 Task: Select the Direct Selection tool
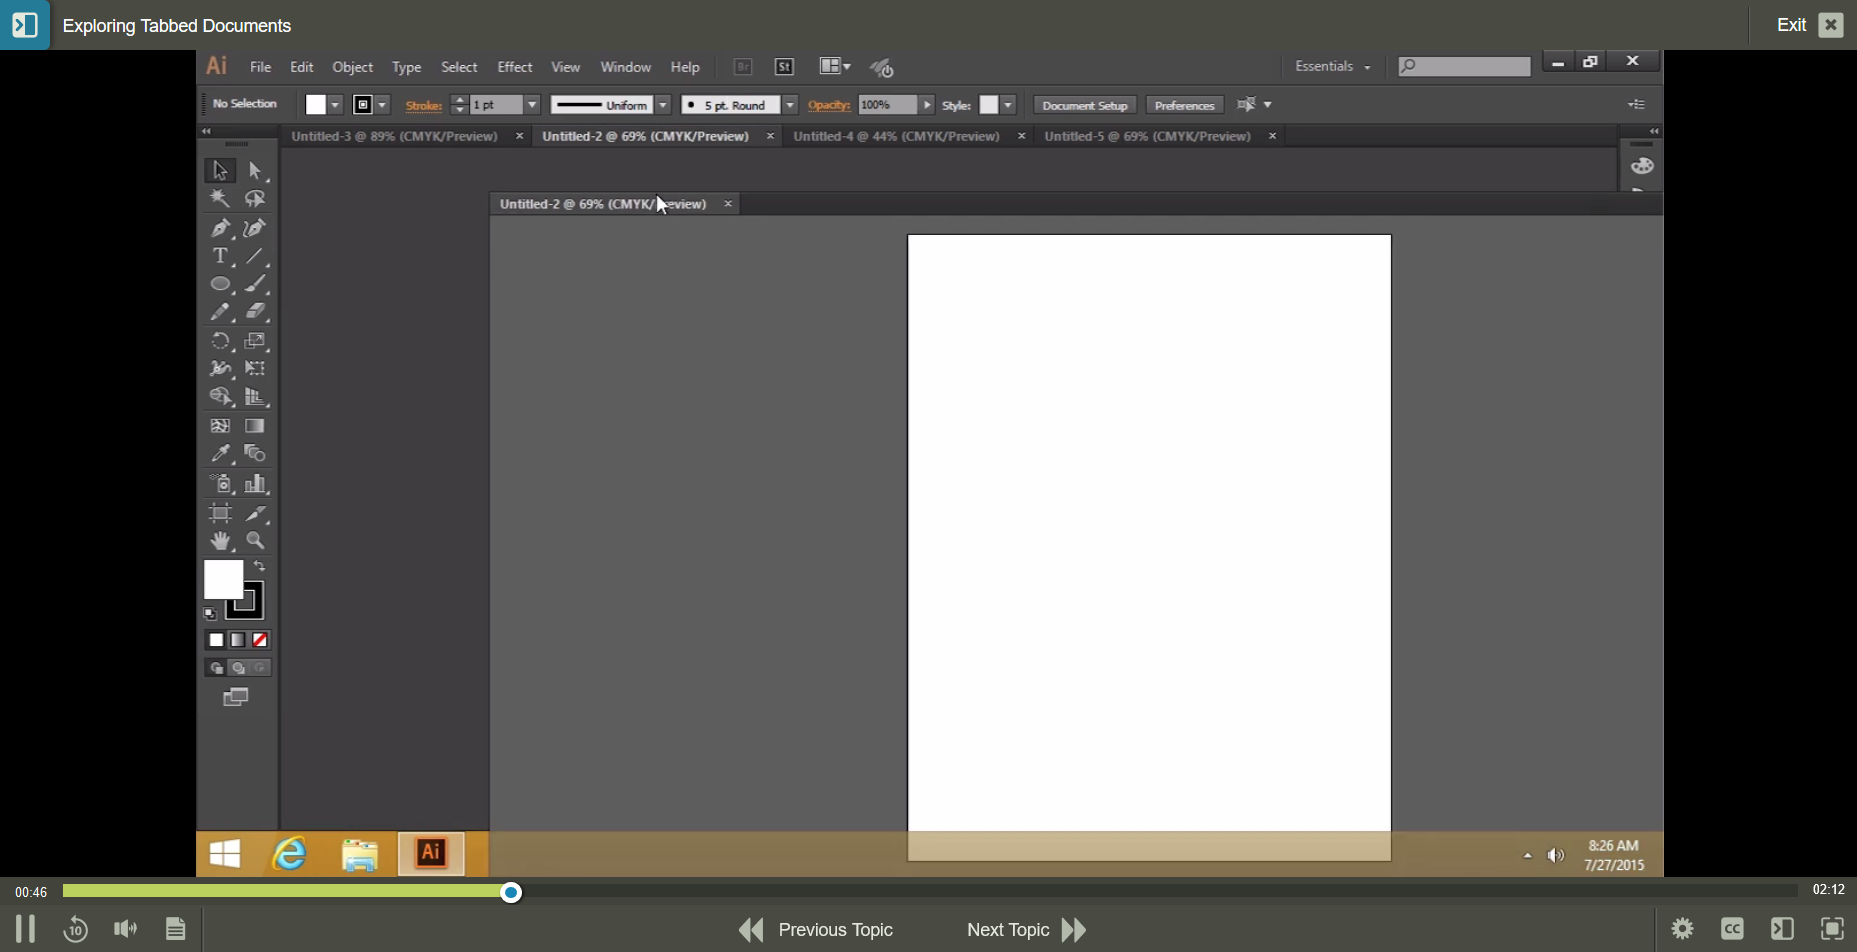pos(256,170)
